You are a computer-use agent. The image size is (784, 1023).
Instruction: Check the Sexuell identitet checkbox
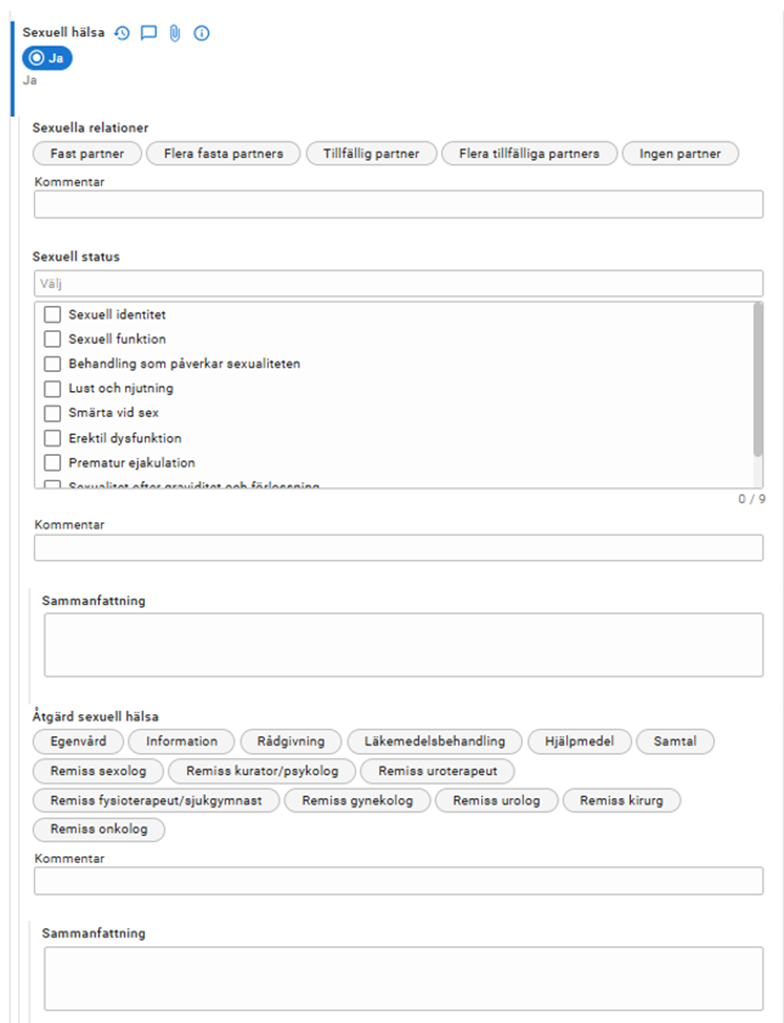(52, 314)
